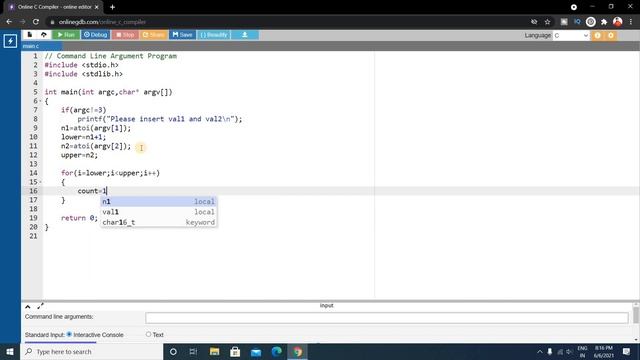Image resolution: width=640 pixels, height=360 pixels.
Task: Bookmark this page with star icon
Action: tap(547, 22)
